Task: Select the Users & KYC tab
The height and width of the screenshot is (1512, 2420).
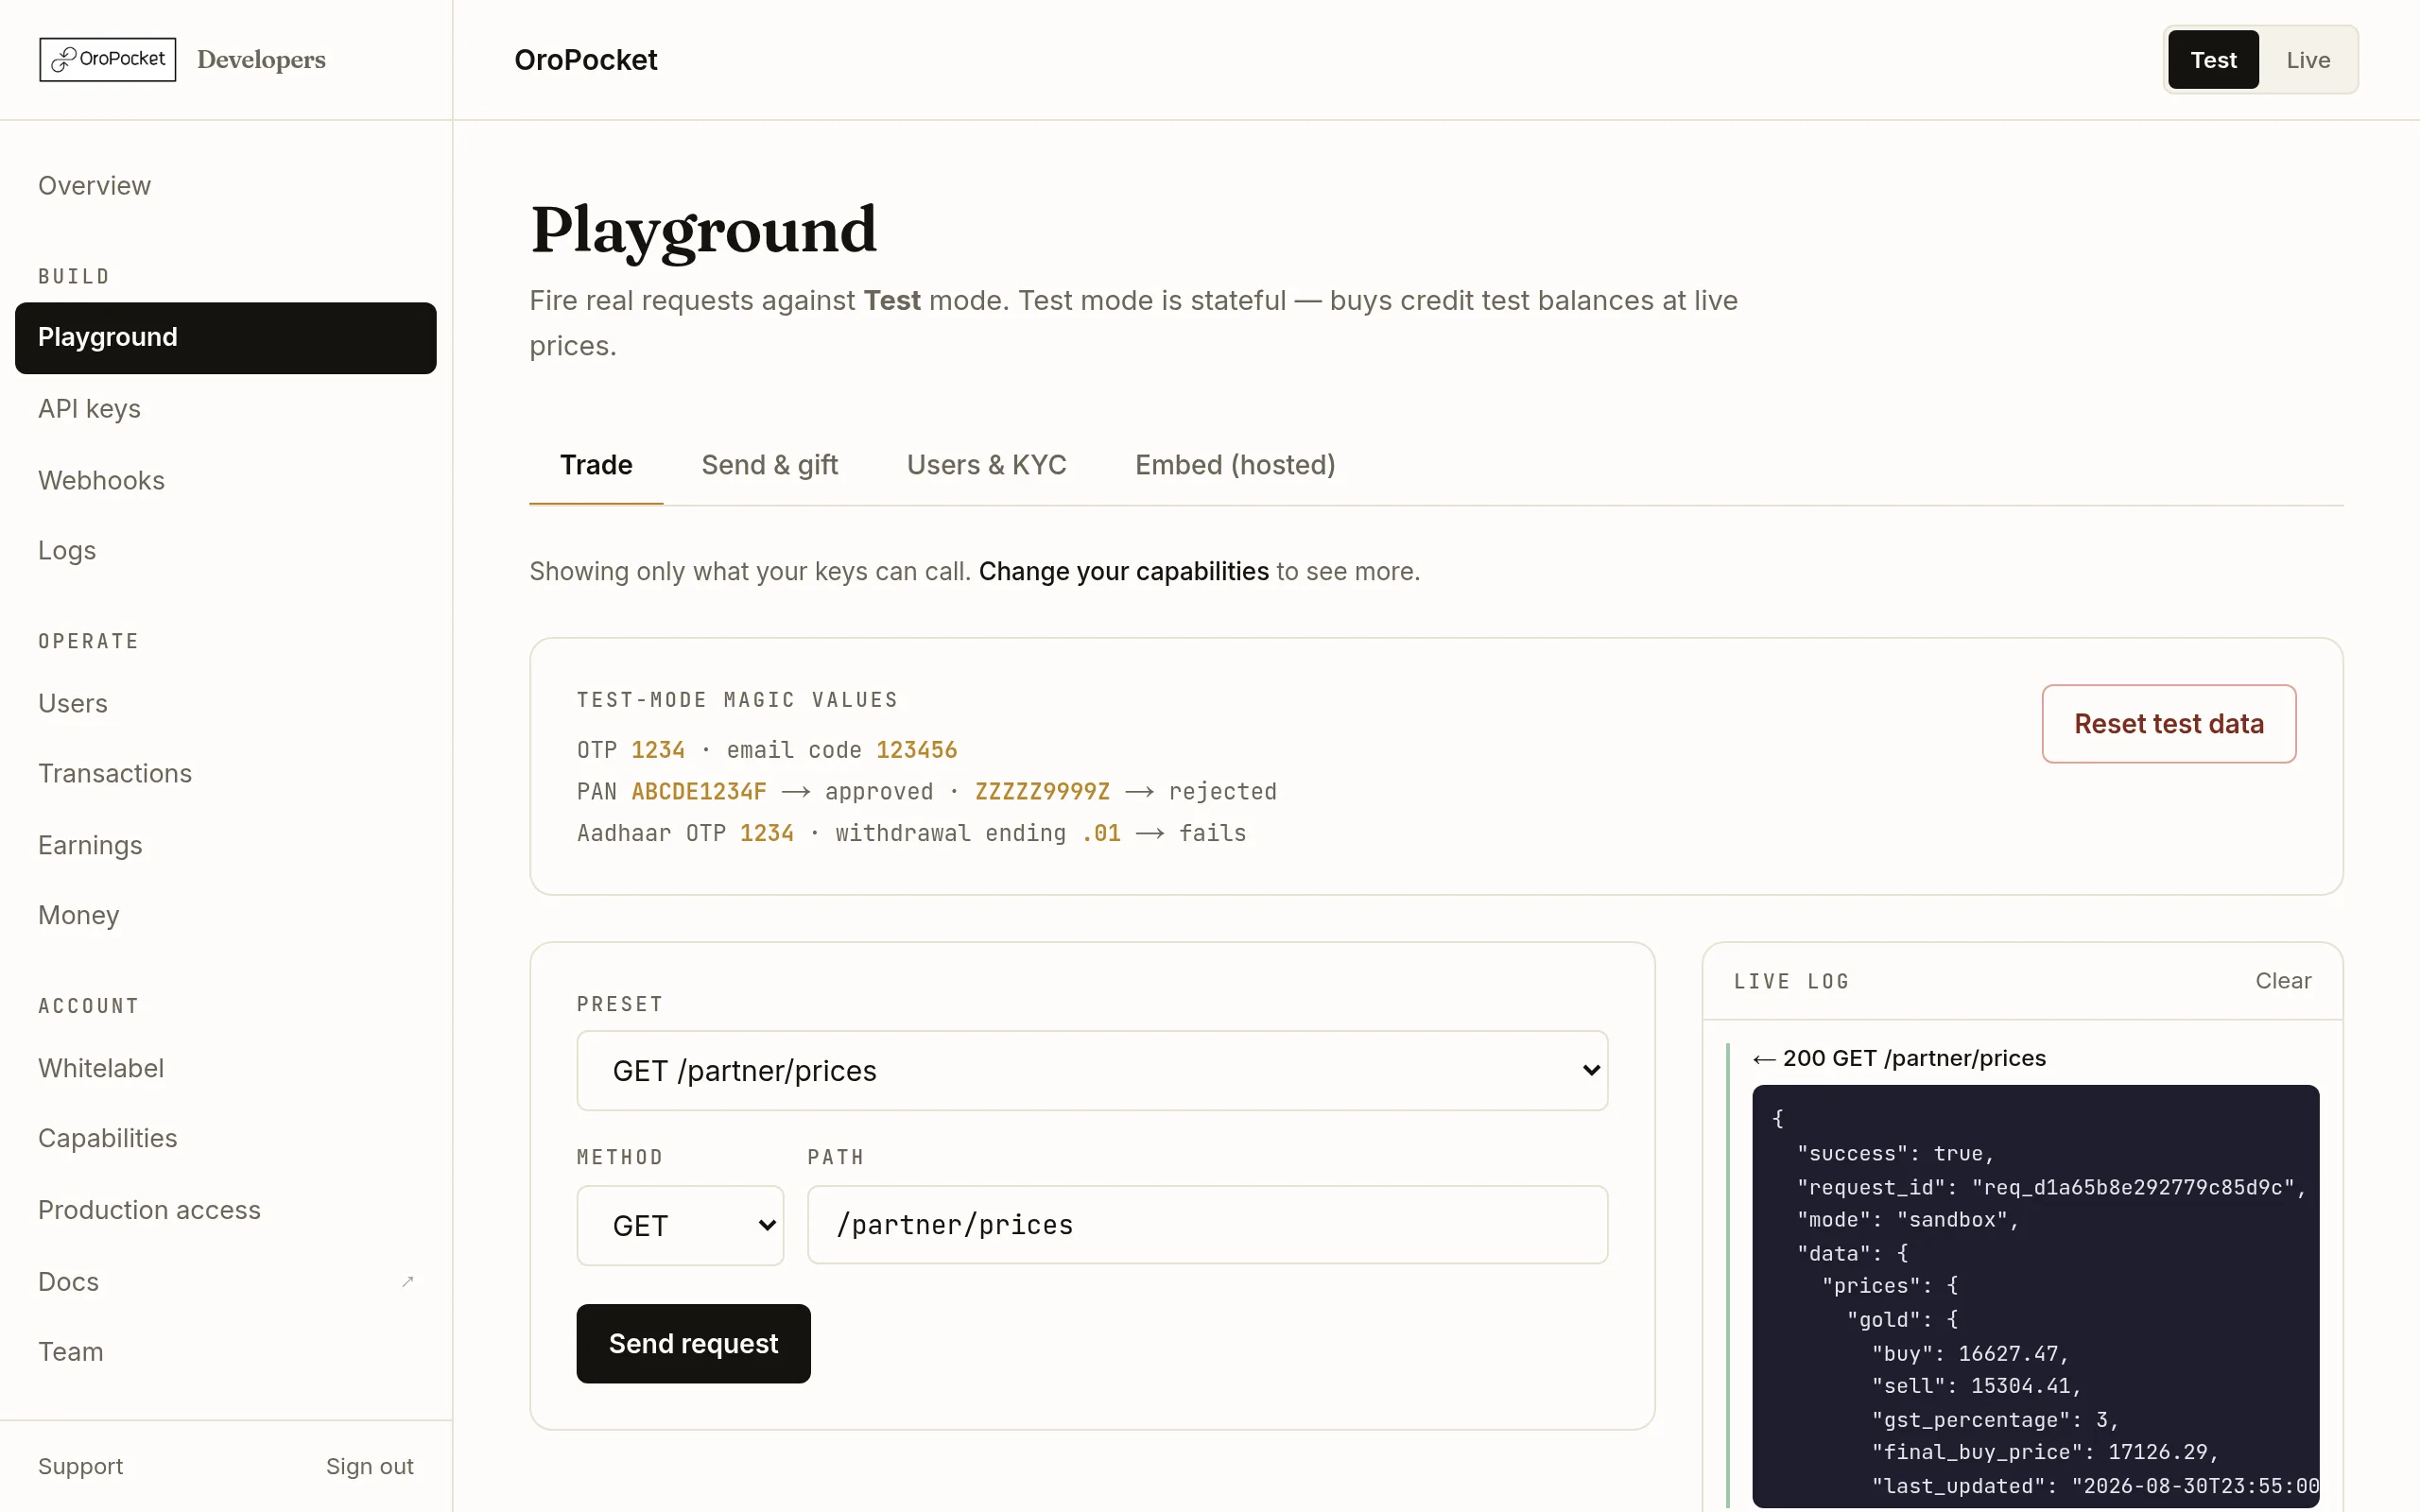Action: pos(986,465)
